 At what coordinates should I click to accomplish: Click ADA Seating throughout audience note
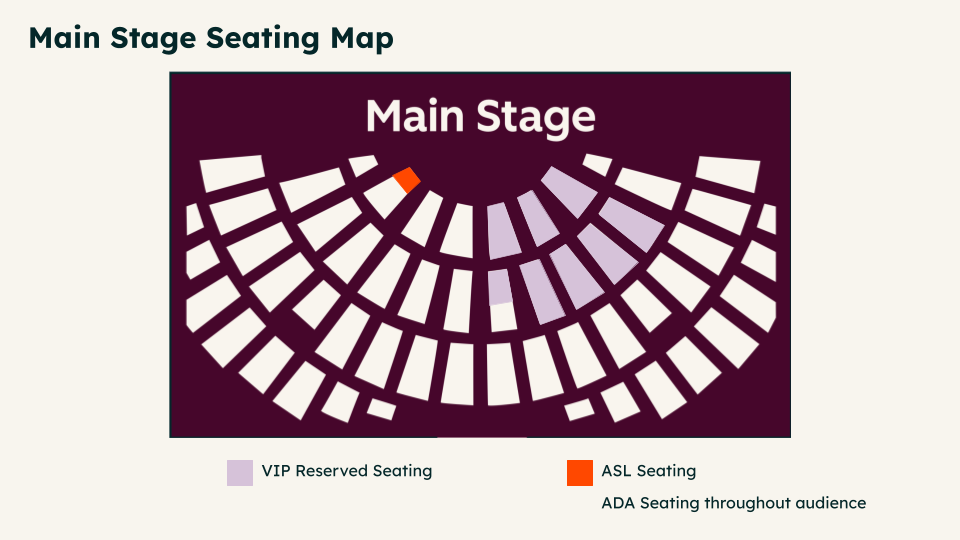[733, 503]
